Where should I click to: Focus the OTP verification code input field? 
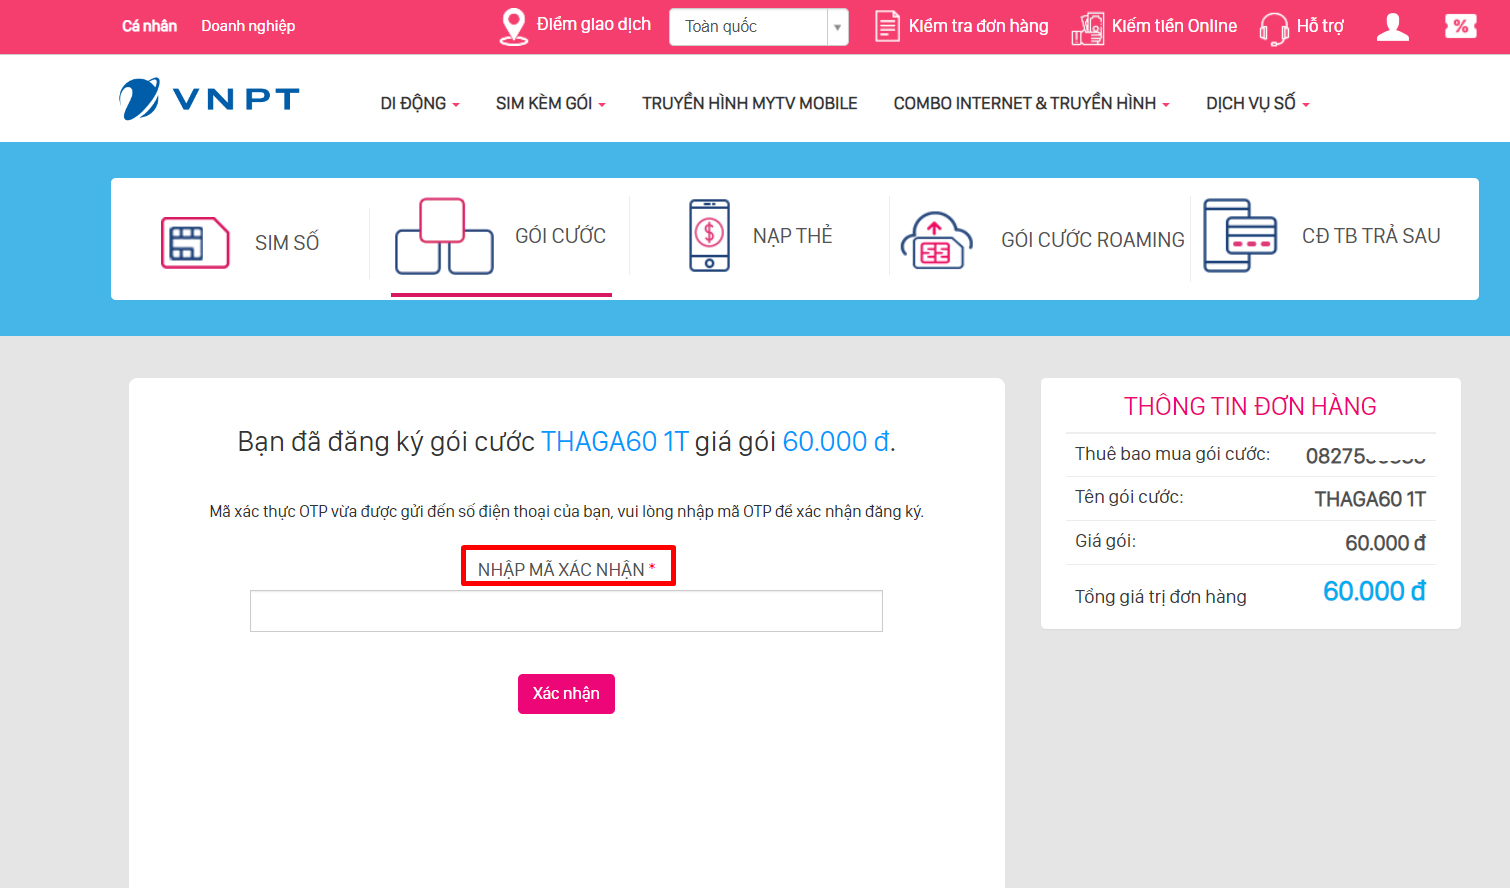[566, 611]
